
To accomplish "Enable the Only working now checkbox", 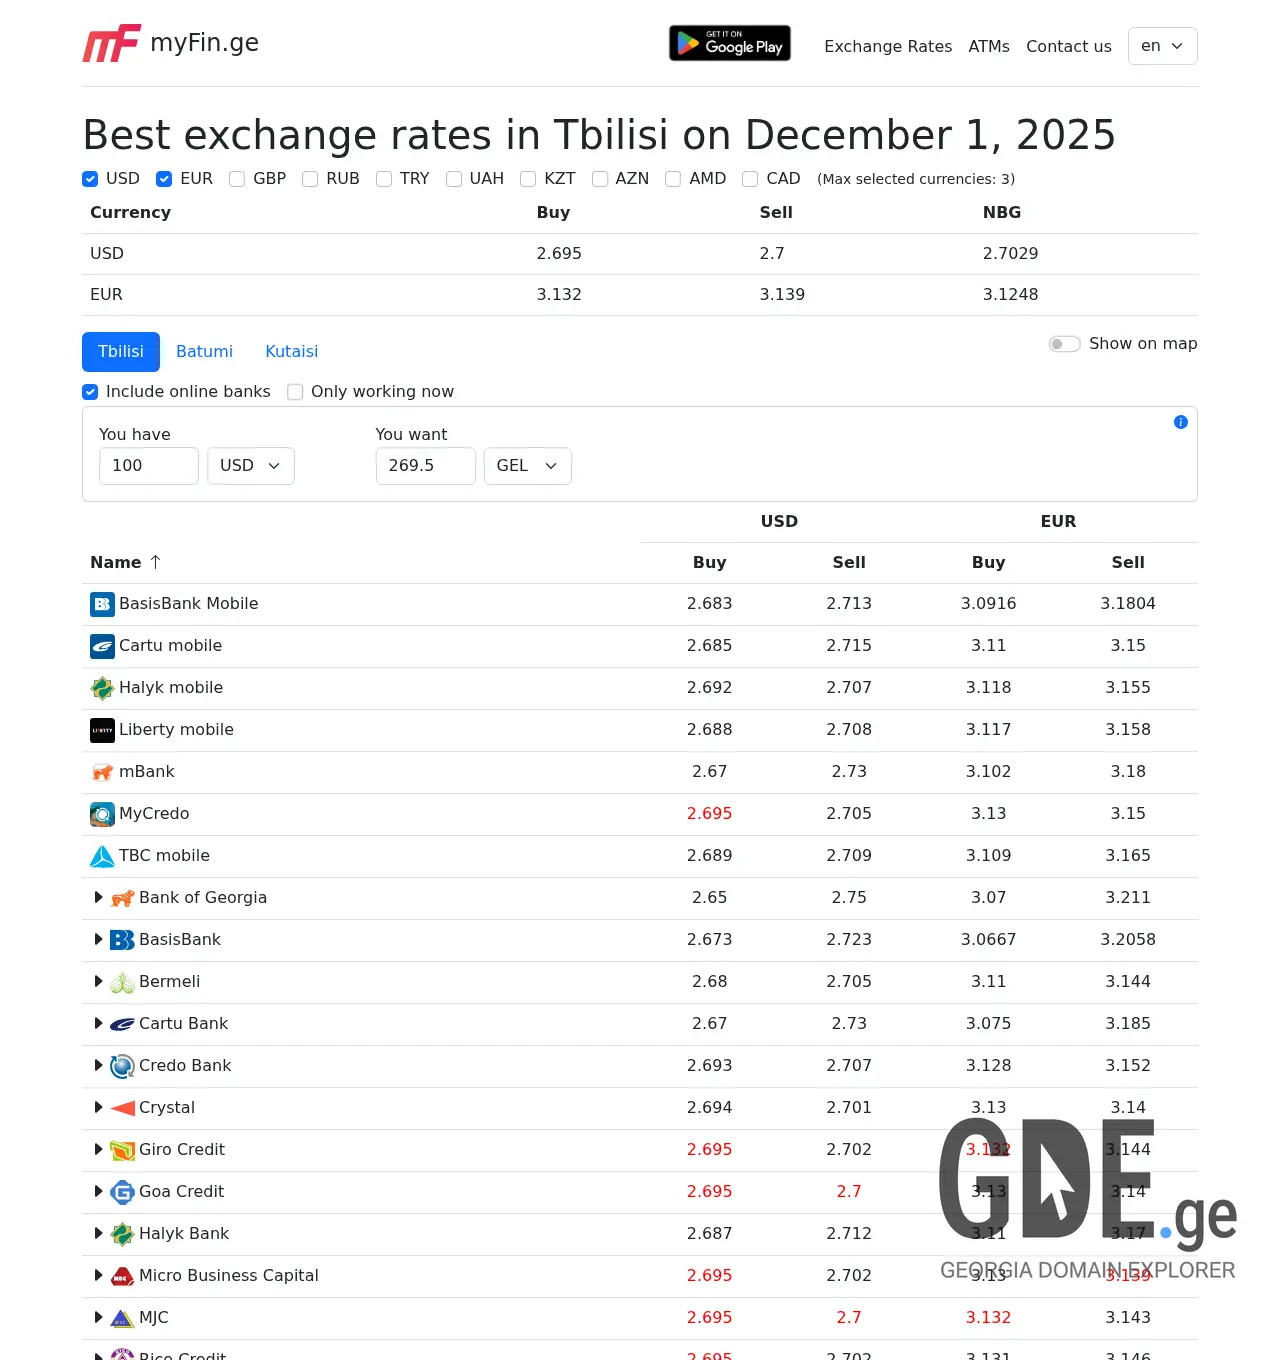I will click(x=295, y=392).
